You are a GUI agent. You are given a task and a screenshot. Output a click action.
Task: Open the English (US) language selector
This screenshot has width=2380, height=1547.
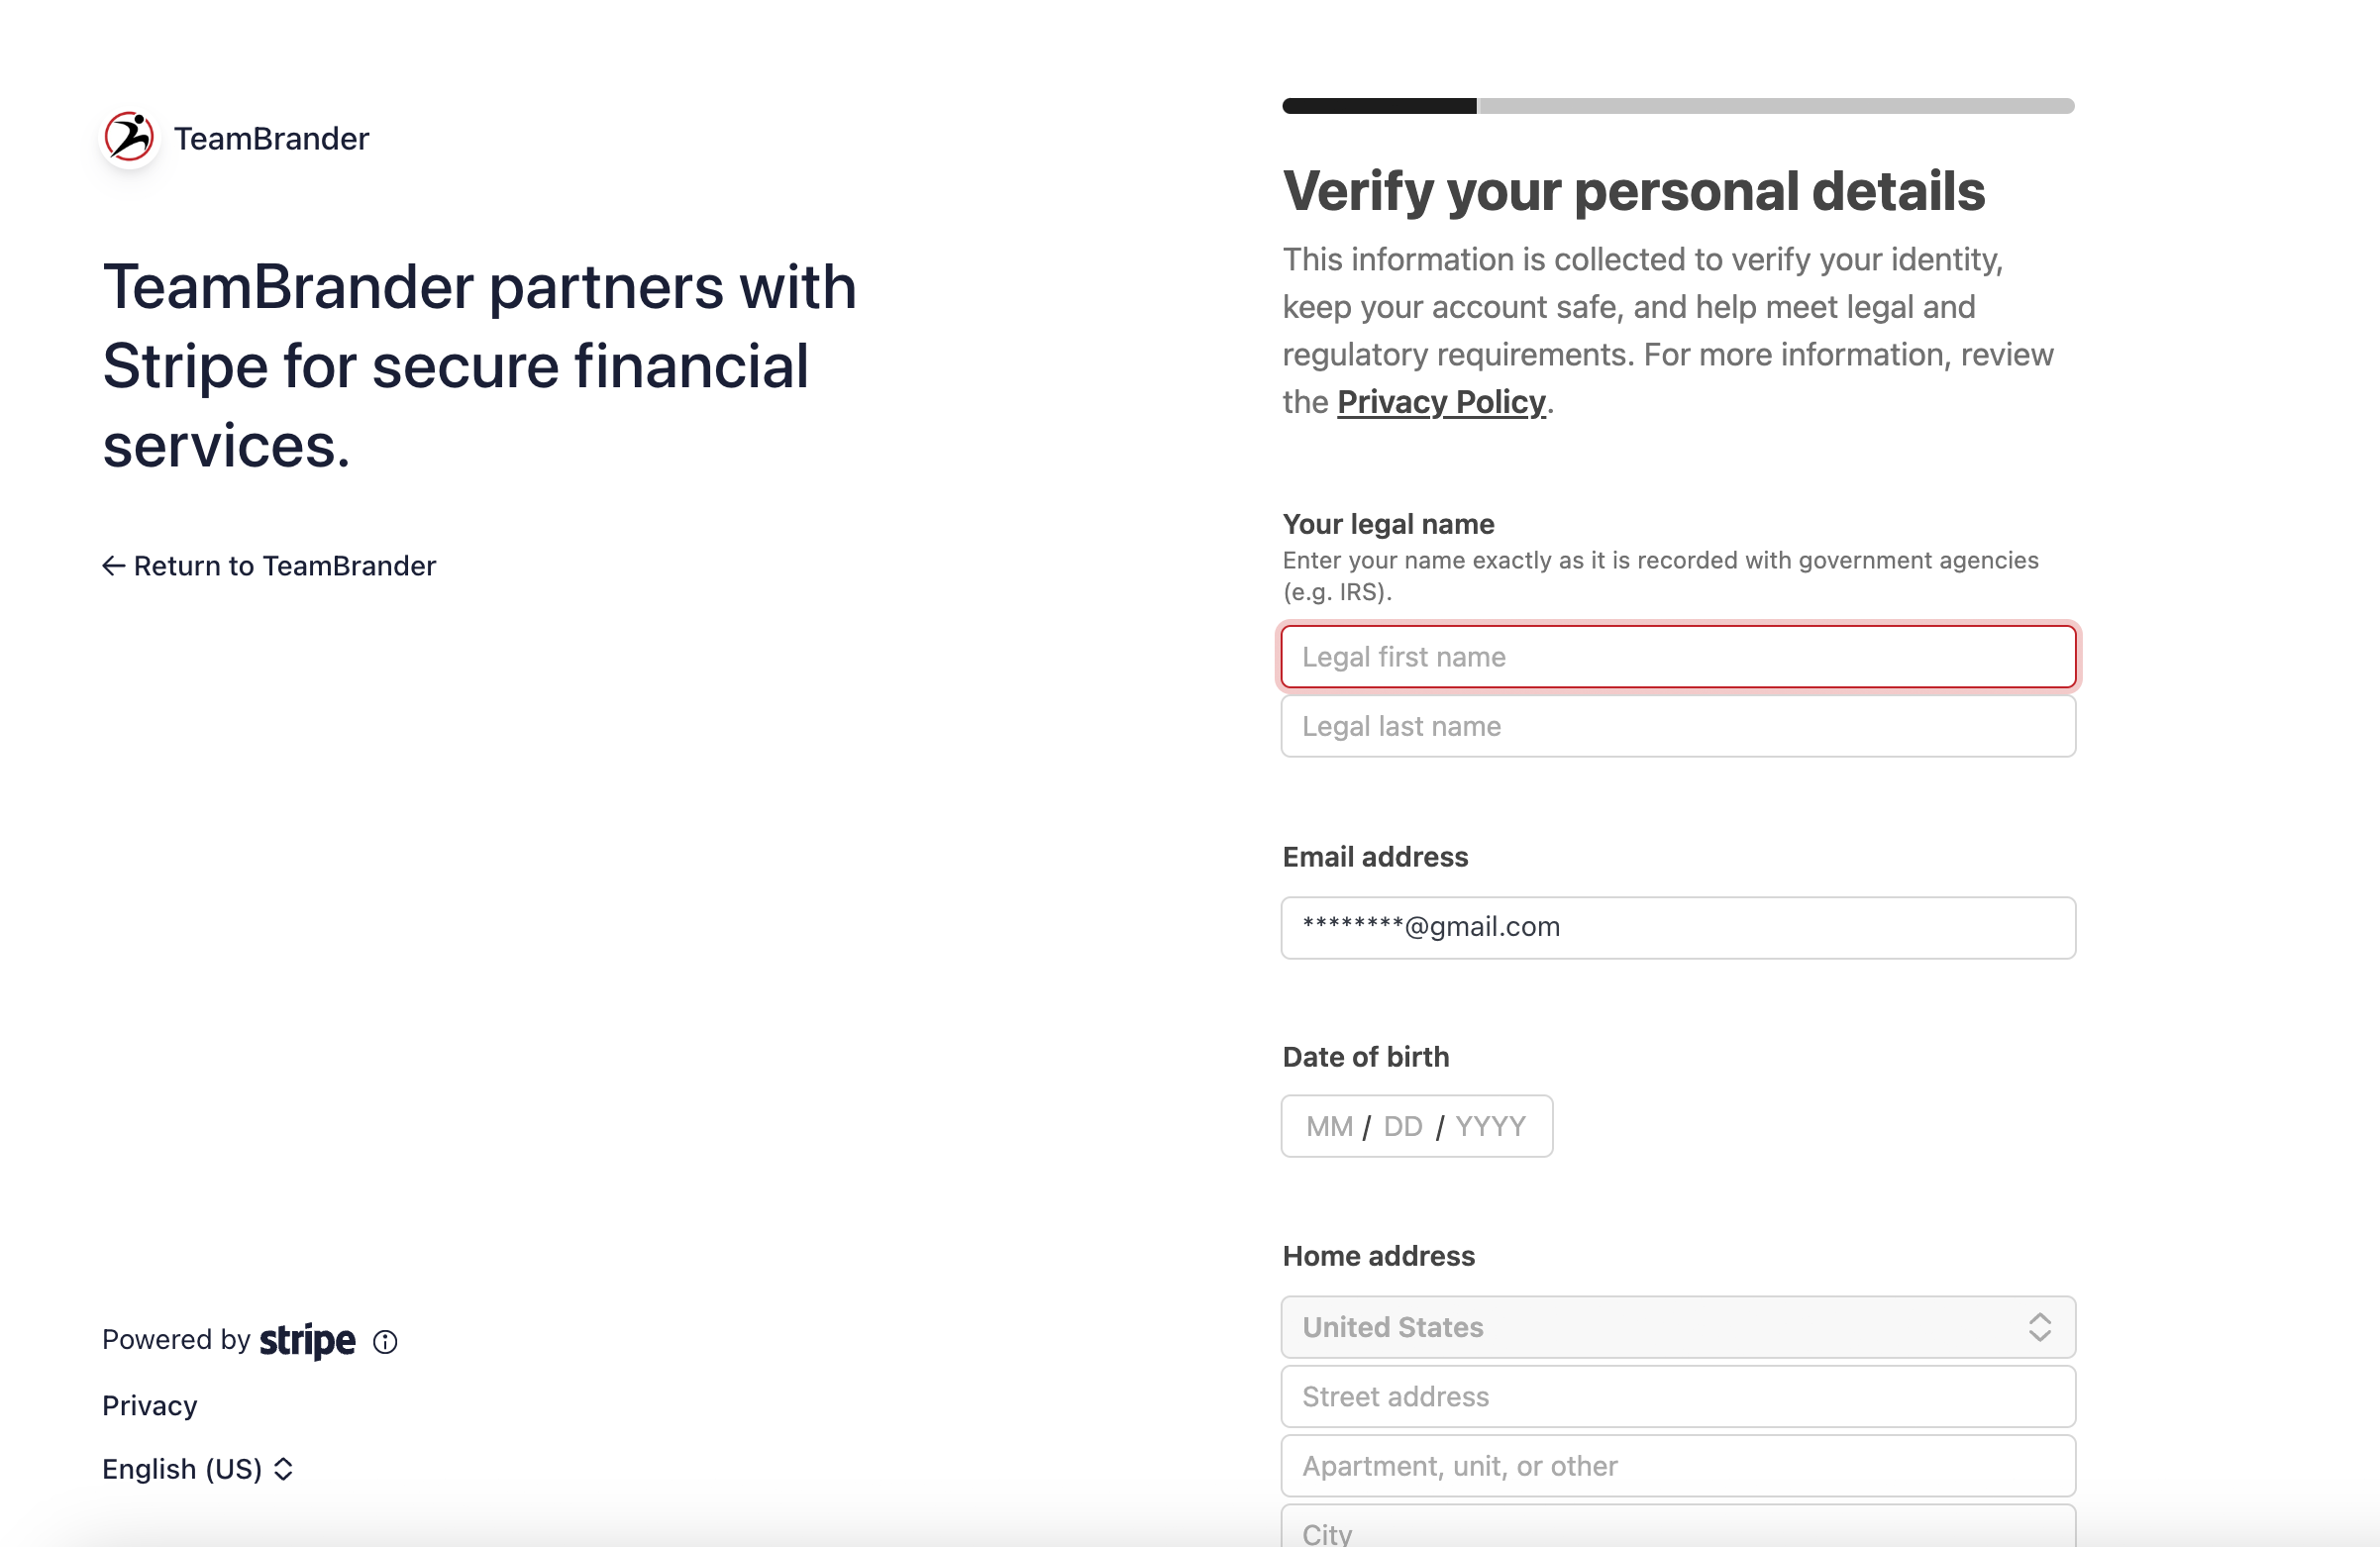coord(197,1469)
